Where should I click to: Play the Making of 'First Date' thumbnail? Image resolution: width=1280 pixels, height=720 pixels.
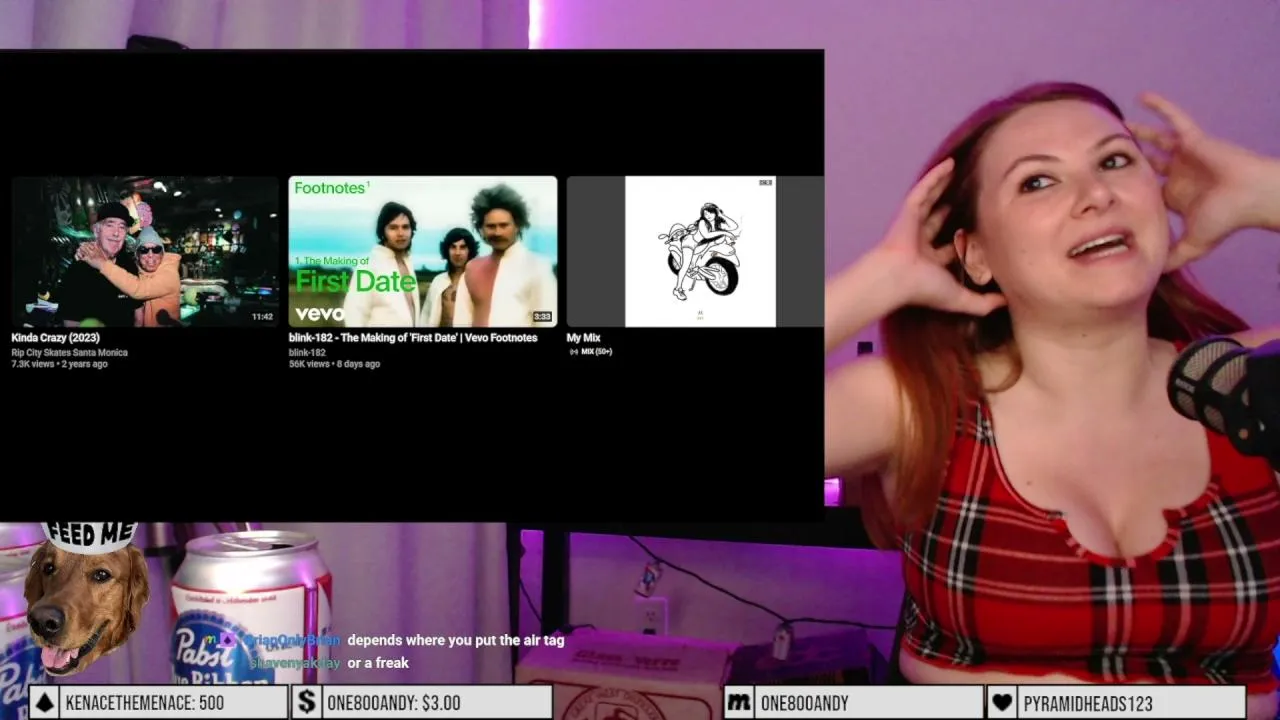click(423, 252)
